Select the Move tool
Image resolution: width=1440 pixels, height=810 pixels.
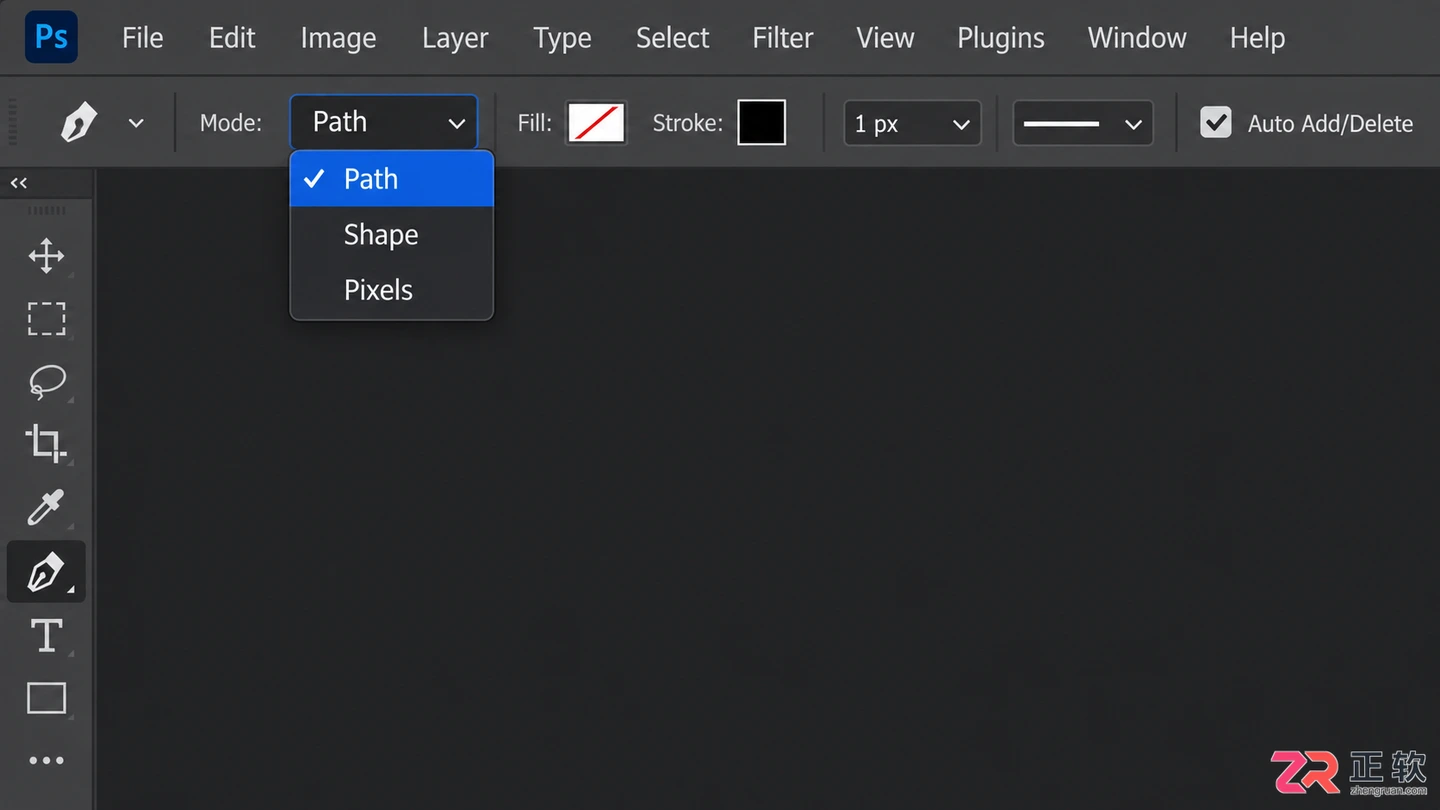point(46,256)
